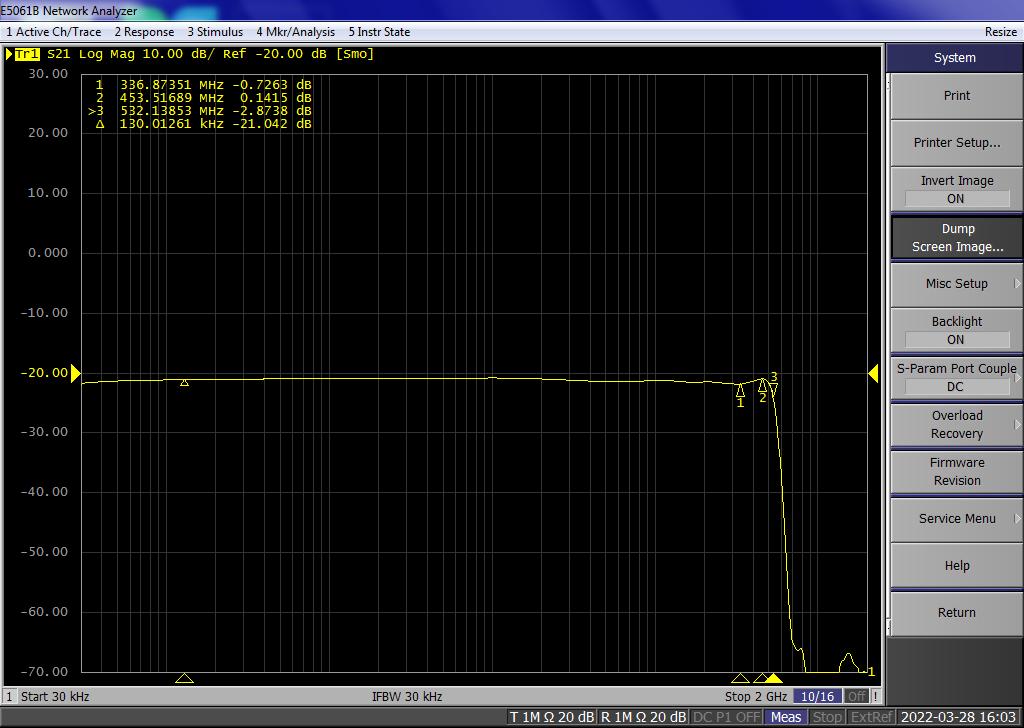Screen dimensions: 1024x728
Task: Click the Resize option in menu bar
Action: (1000, 32)
